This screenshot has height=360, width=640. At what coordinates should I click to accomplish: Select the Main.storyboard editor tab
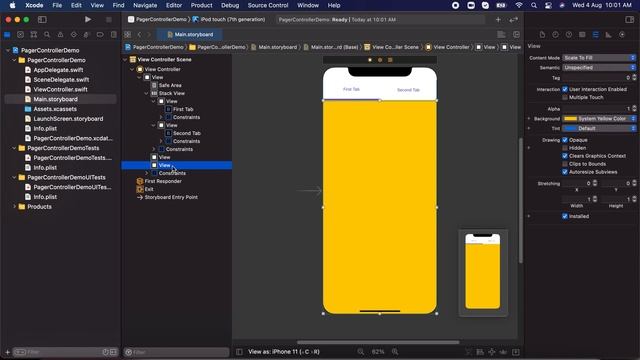pos(190,35)
